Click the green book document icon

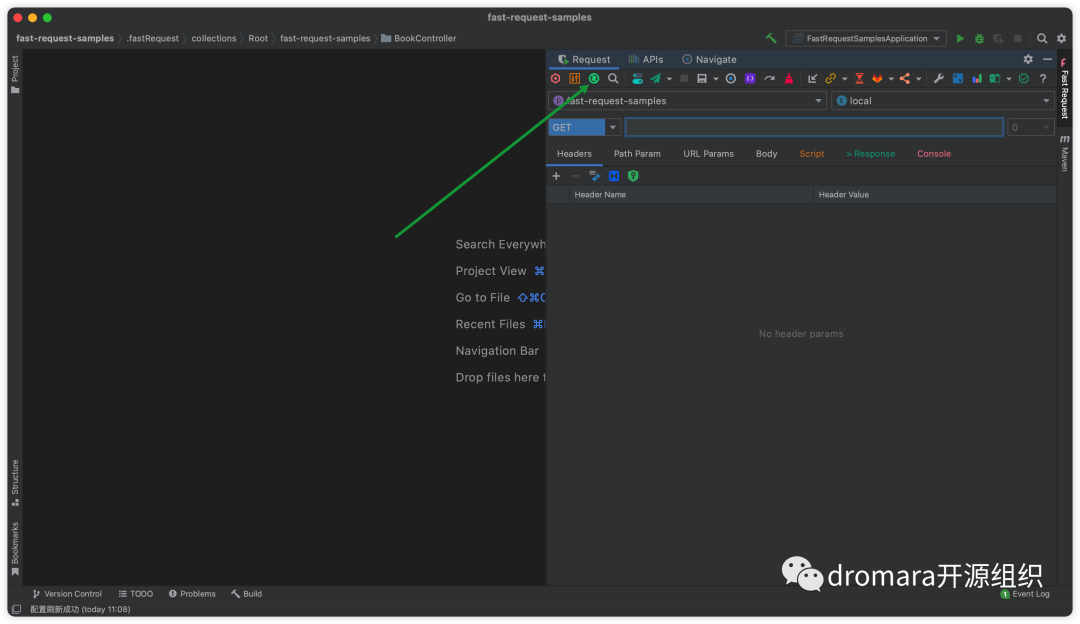pos(995,79)
